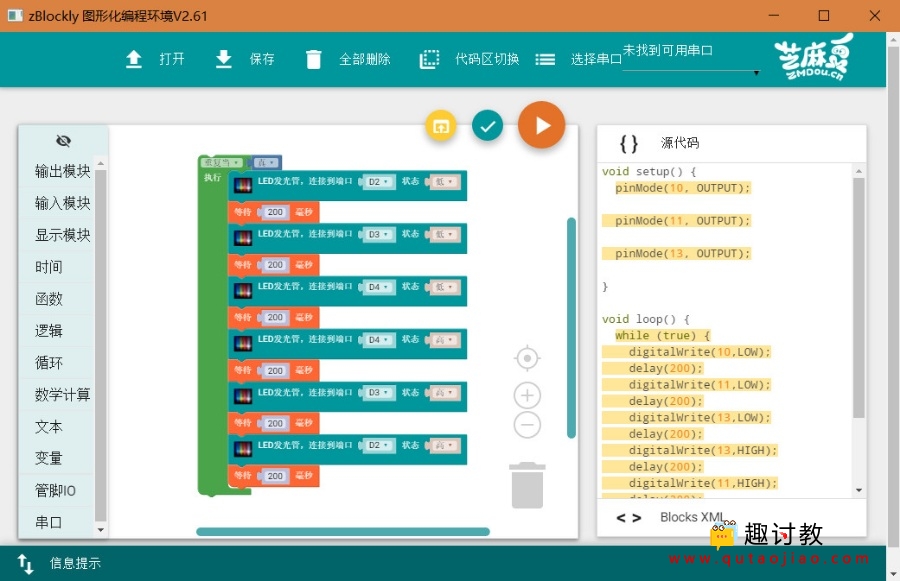Select the 串口 category
The width and height of the screenshot is (900, 581).
(49, 522)
